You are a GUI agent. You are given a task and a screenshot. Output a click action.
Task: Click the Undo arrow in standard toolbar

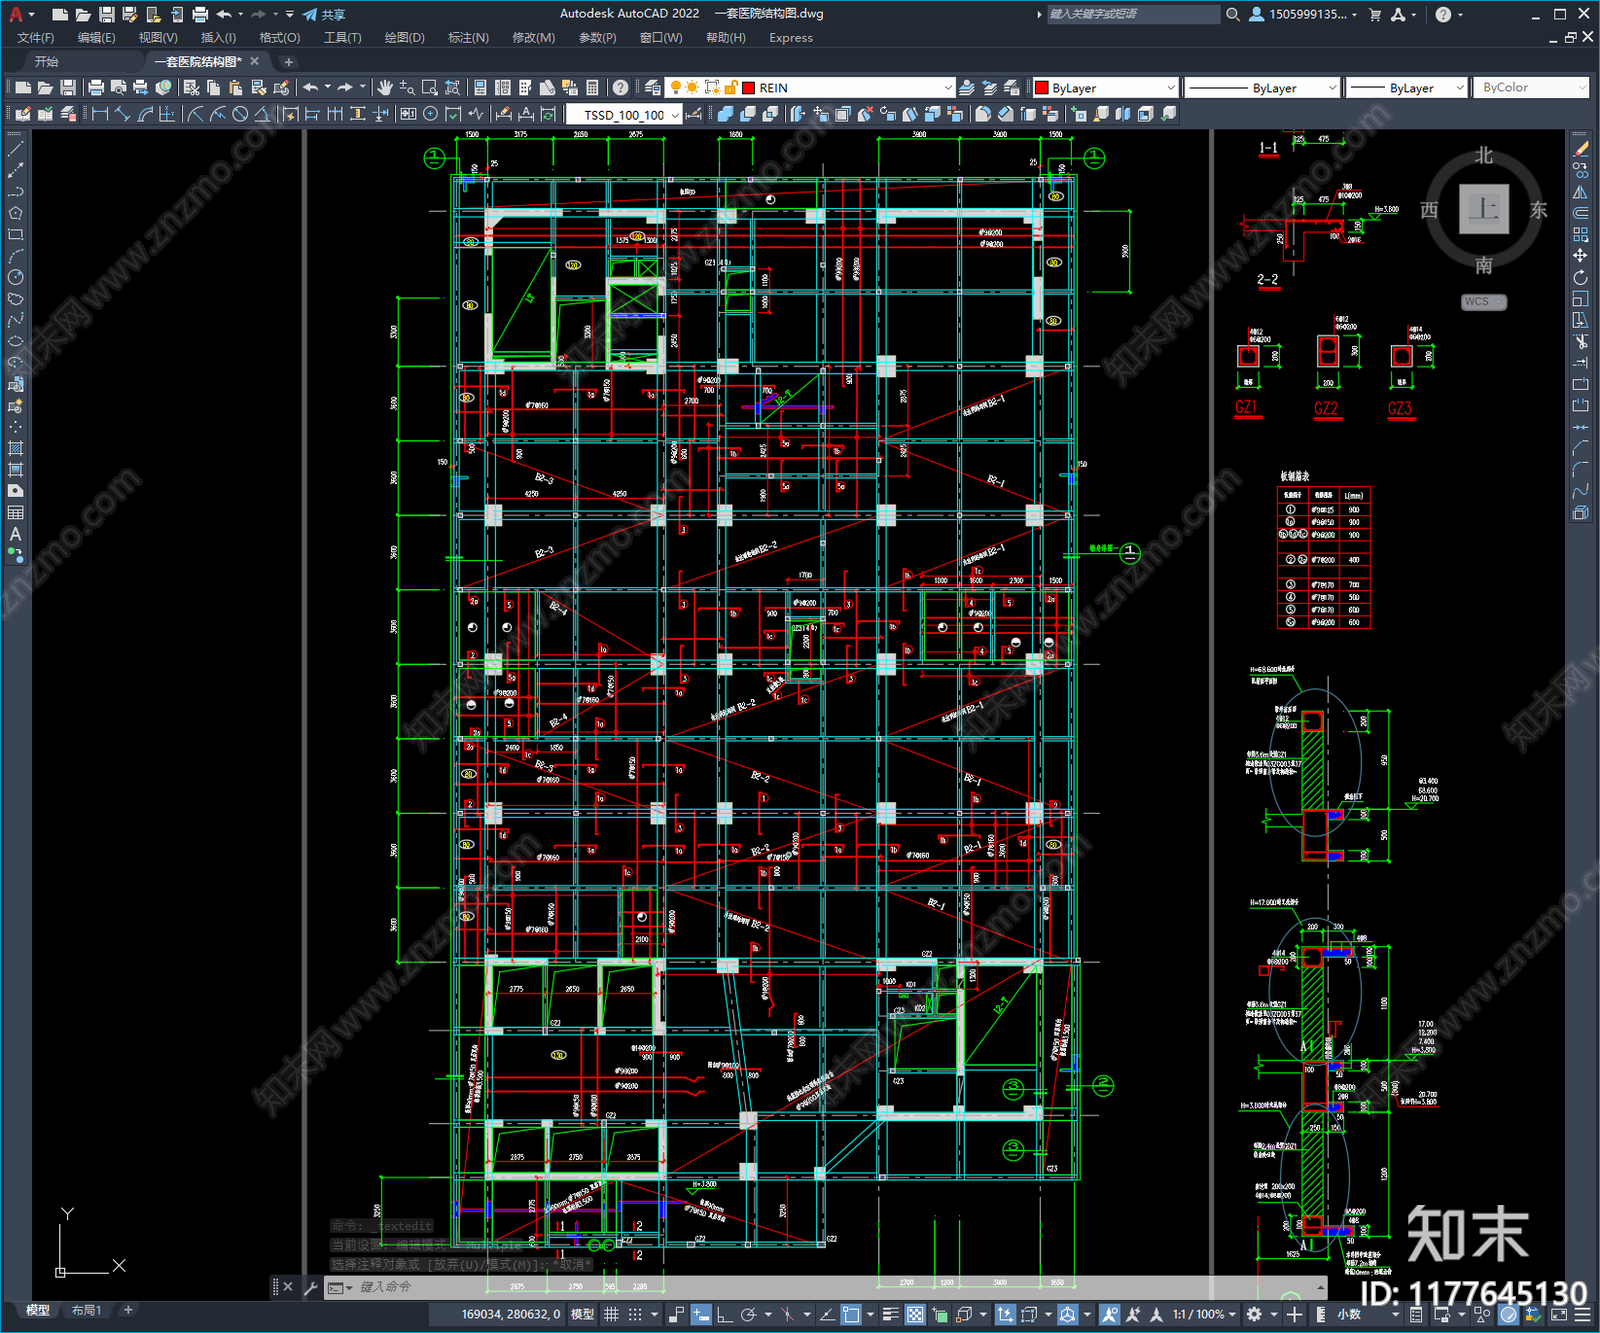click(x=311, y=88)
